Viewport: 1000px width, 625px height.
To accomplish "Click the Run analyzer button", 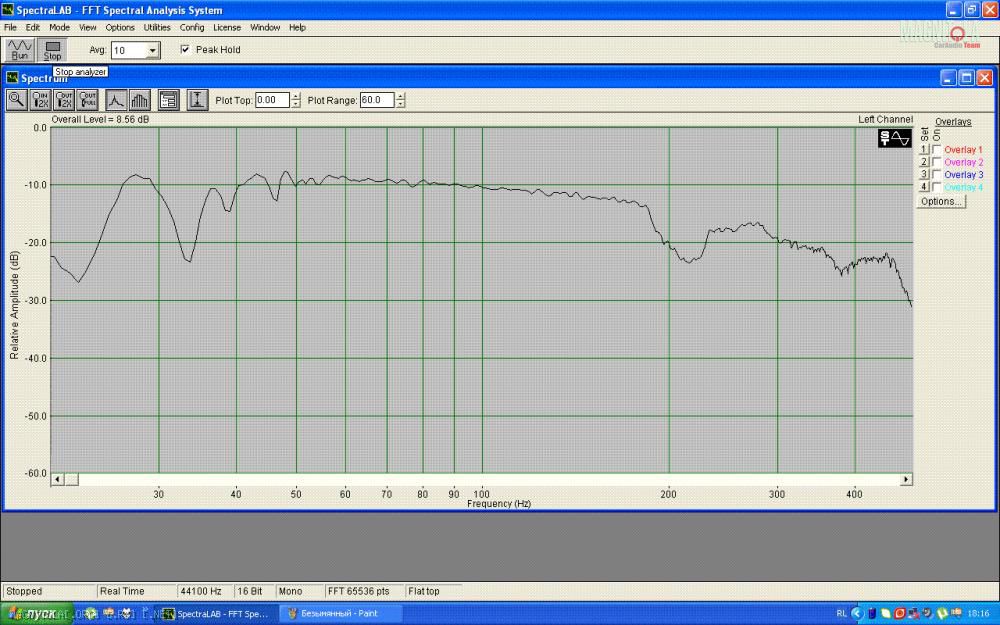I will [x=19, y=50].
